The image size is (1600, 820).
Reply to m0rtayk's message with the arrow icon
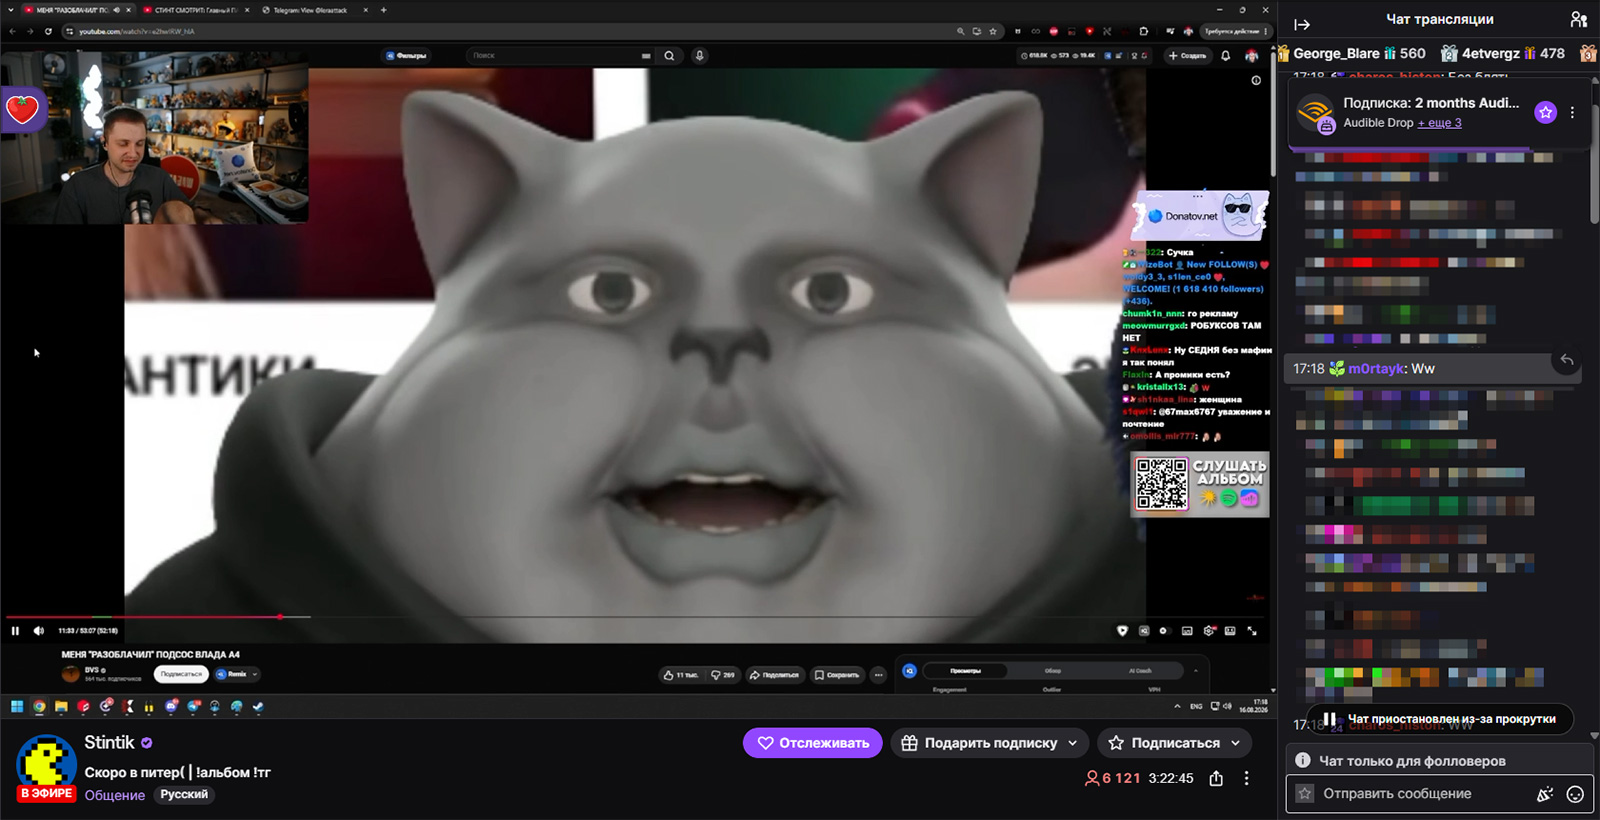click(x=1567, y=360)
